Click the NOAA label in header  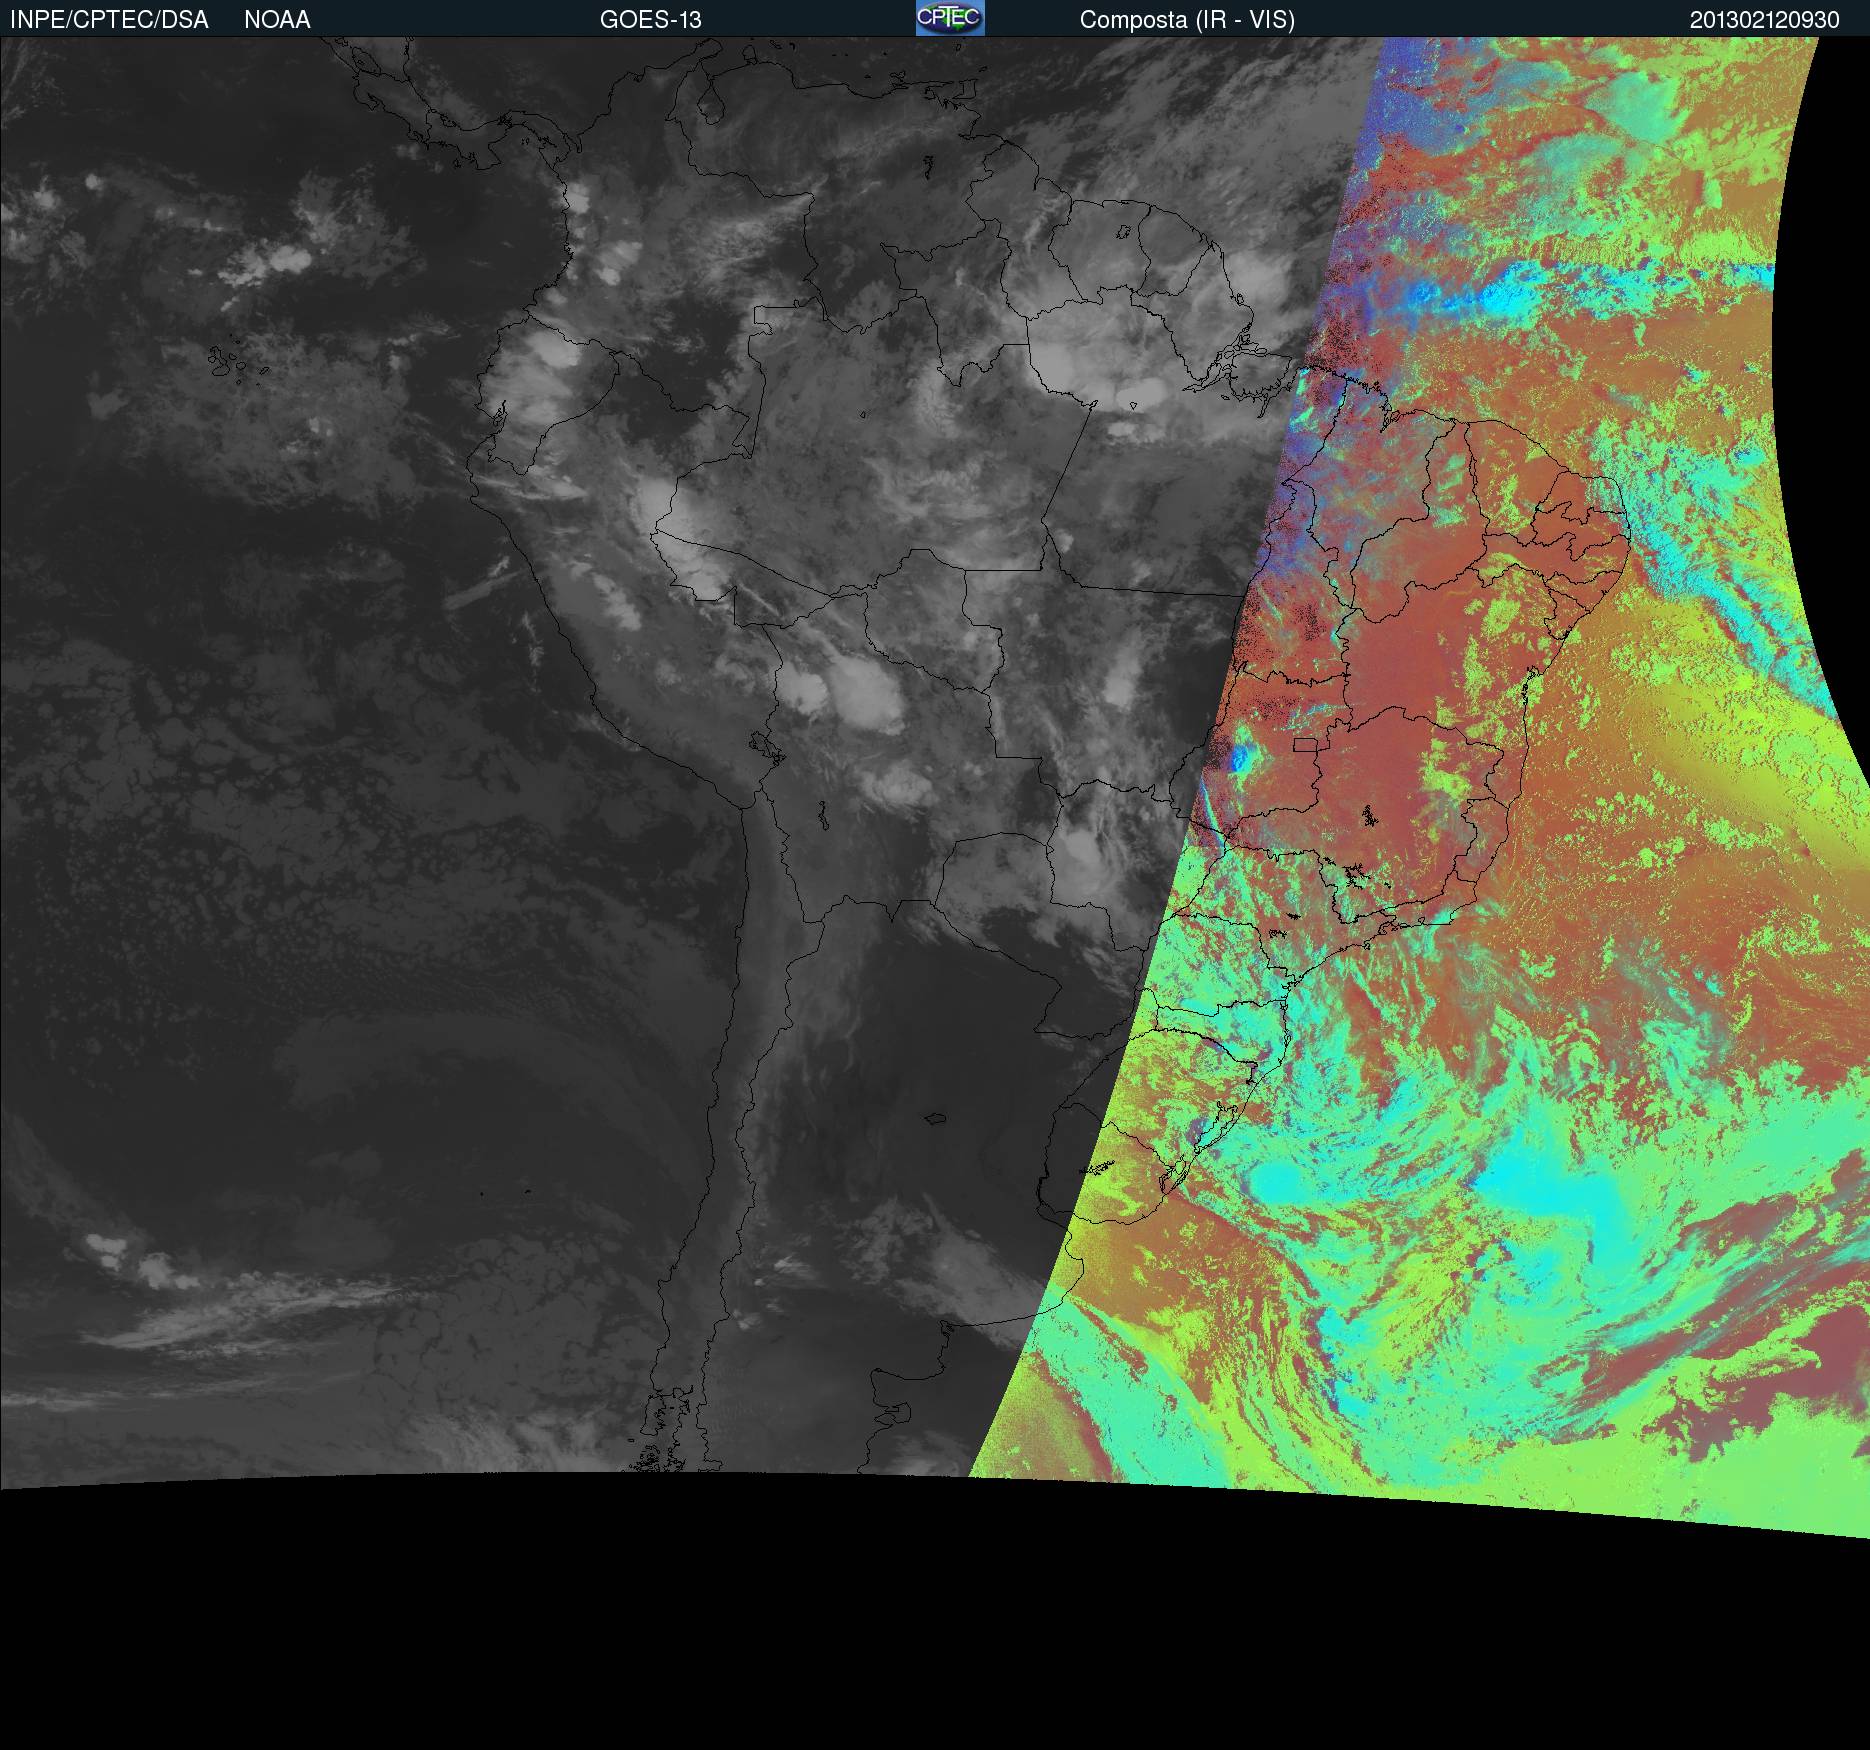pyautogui.click(x=277, y=20)
